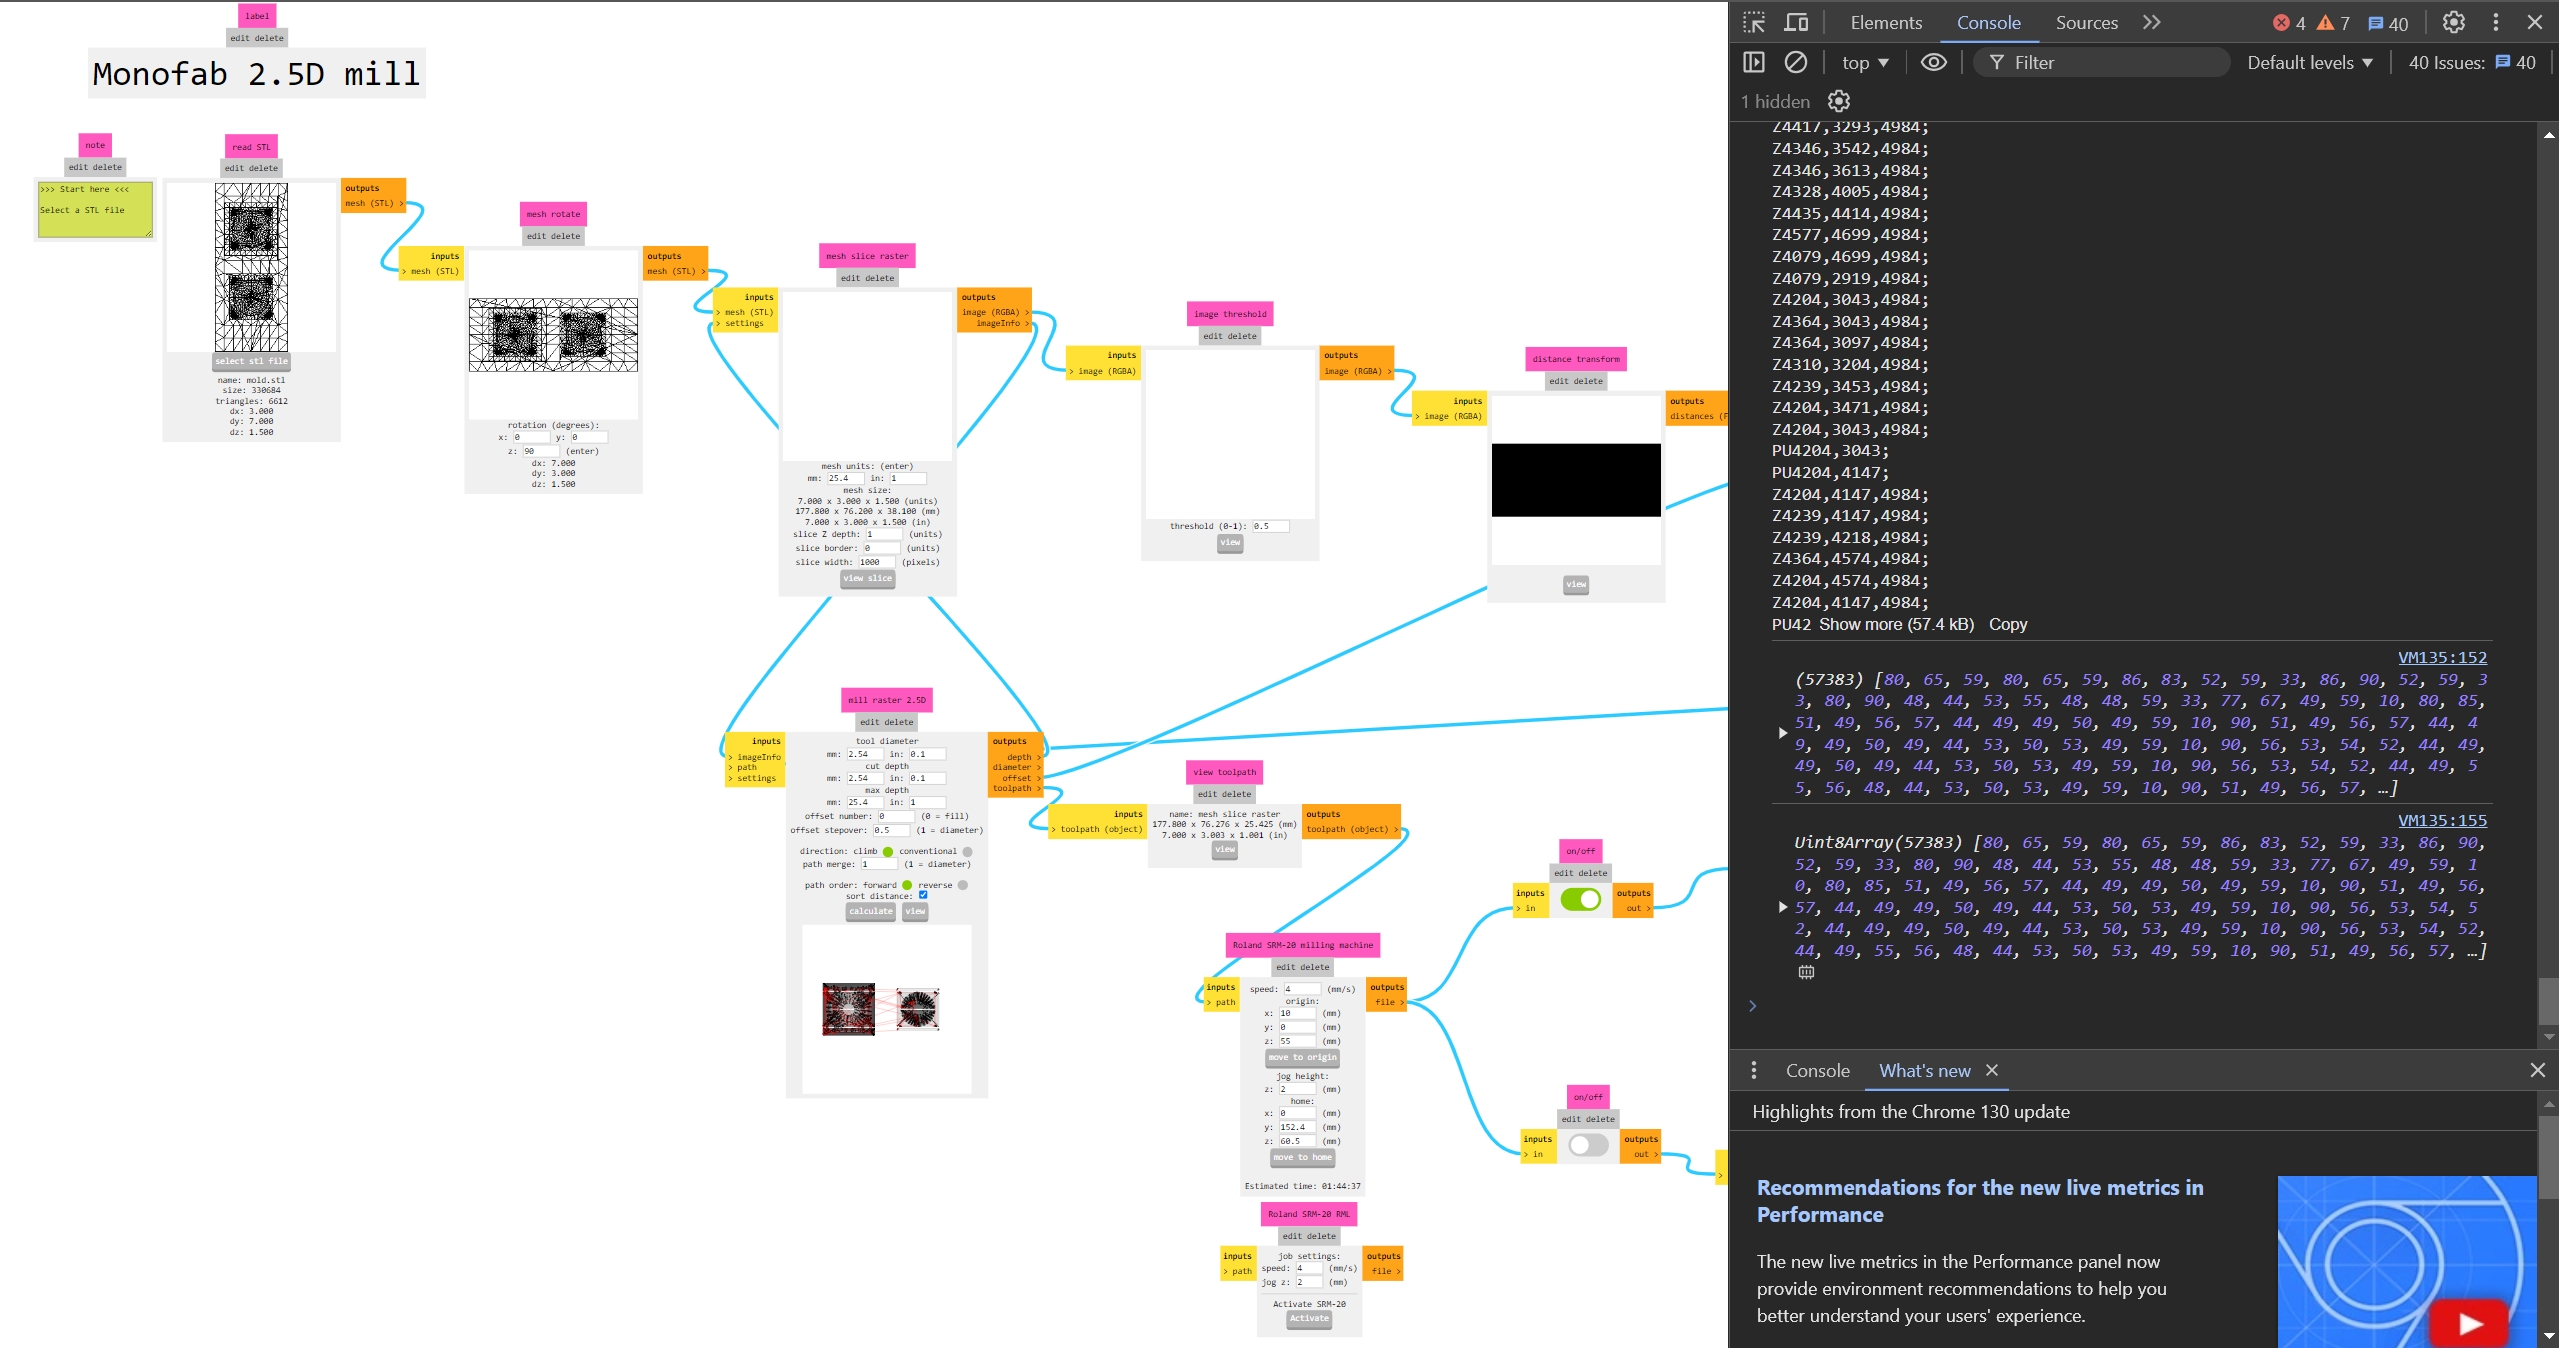Click the view slice button
The height and width of the screenshot is (1348, 2559).
pyautogui.click(x=867, y=578)
